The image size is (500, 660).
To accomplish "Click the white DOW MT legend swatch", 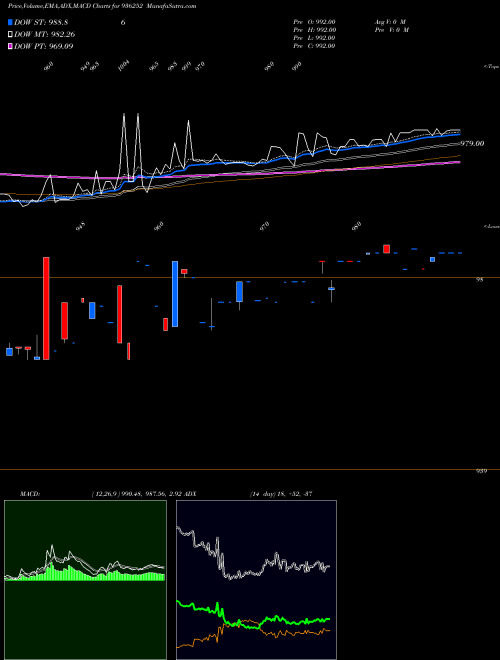I will pos(11,35).
